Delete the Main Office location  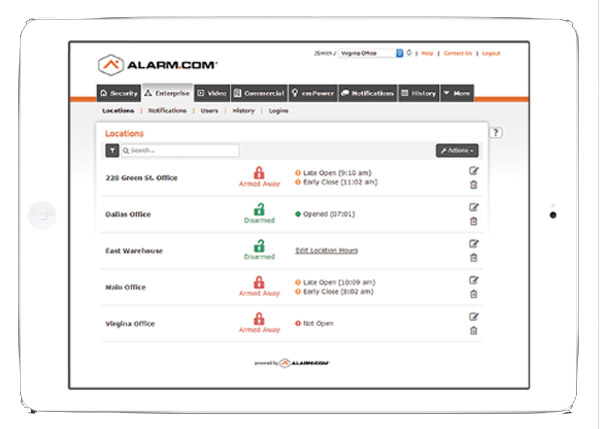(x=473, y=294)
